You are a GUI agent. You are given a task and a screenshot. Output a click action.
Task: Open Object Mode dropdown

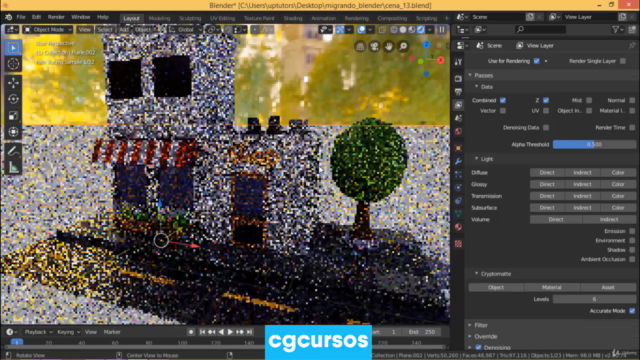[x=48, y=30]
